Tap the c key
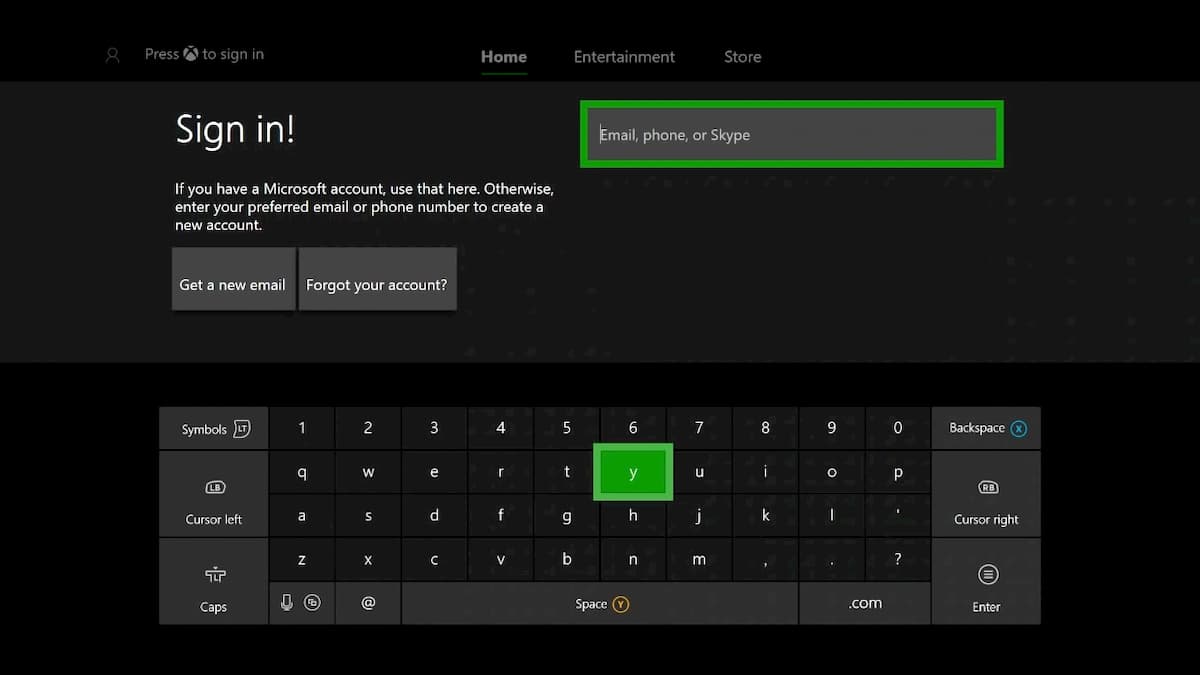The image size is (1200, 675). coord(434,560)
